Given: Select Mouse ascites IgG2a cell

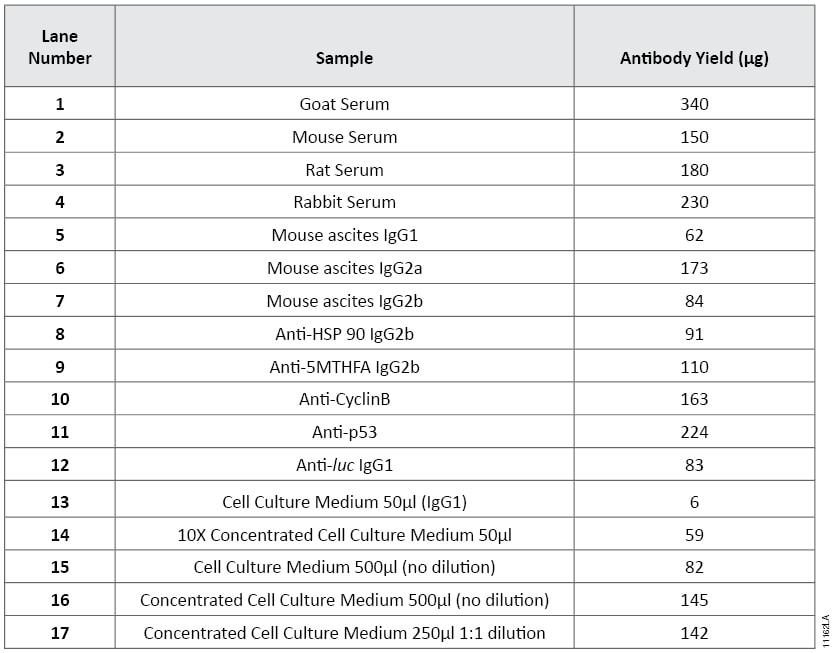Looking at the screenshot, I should [344, 268].
